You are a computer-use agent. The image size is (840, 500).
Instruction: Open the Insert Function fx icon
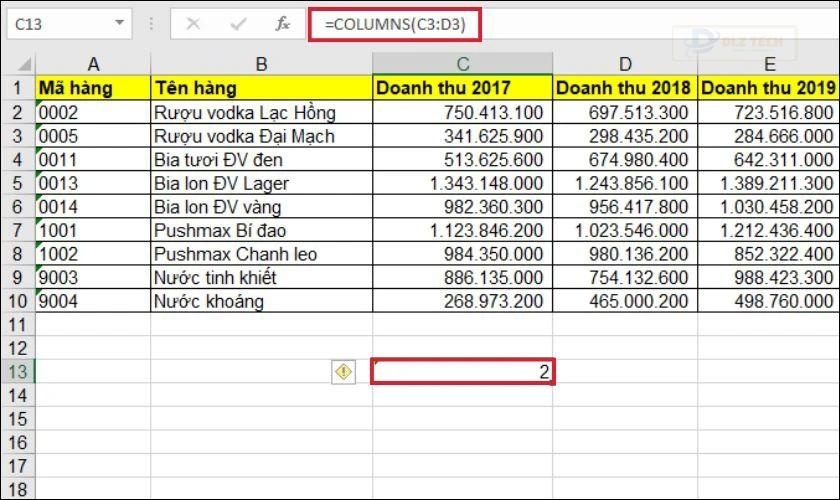pos(282,24)
